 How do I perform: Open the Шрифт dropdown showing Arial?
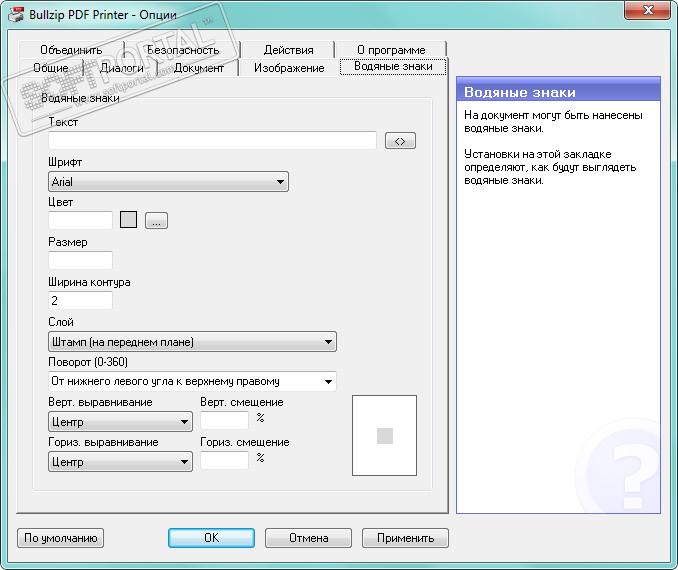[168, 182]
